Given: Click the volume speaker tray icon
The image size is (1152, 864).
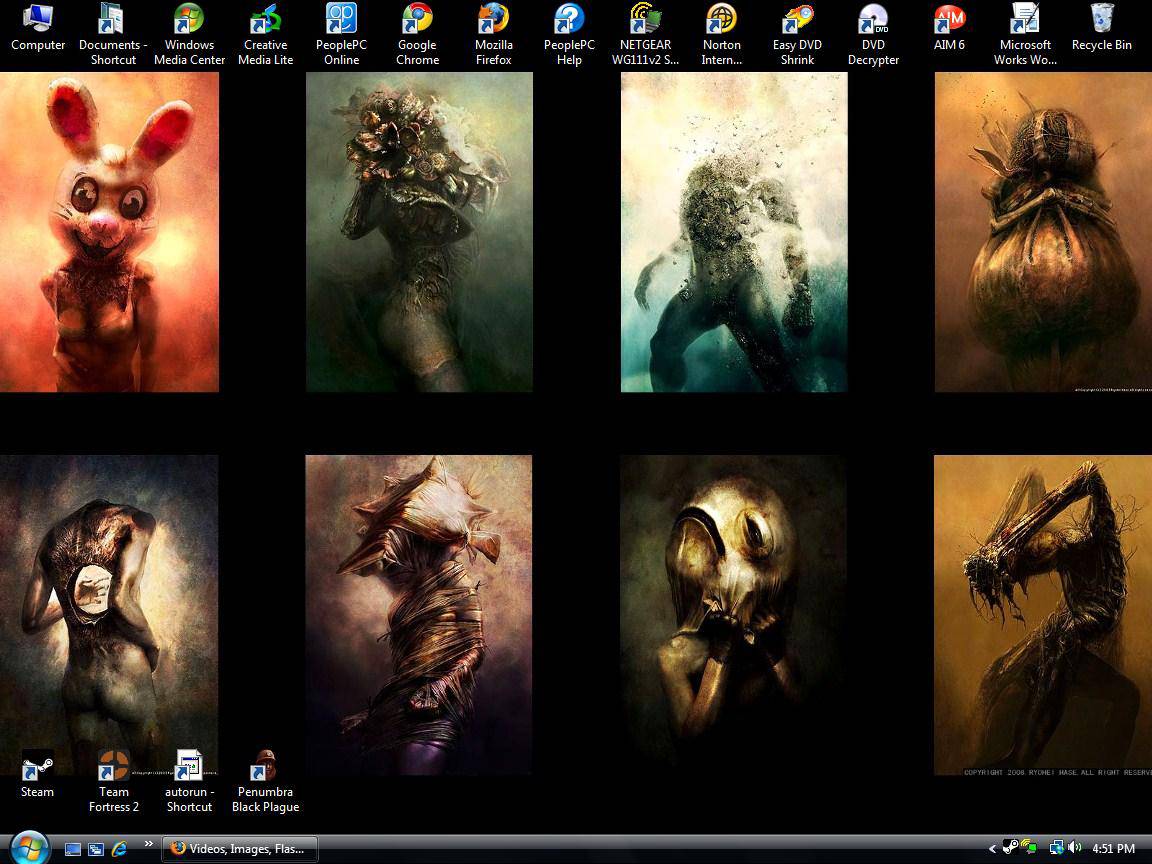Looking at the screenshot, I should point(1075,848).
